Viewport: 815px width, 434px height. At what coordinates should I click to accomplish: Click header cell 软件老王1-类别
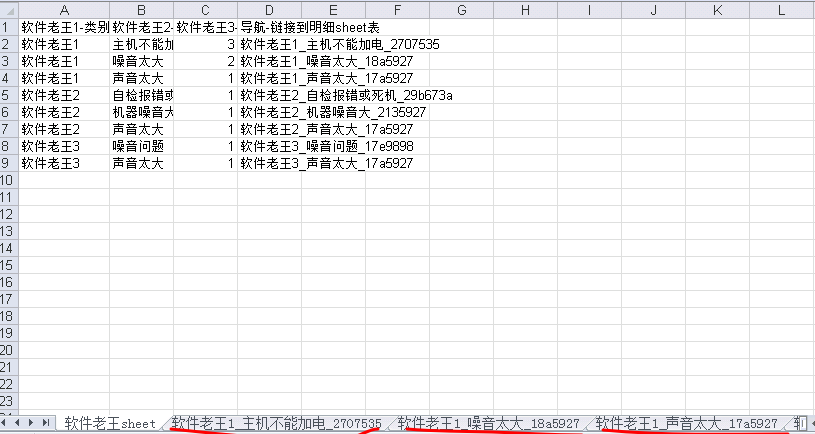(64, 27)
